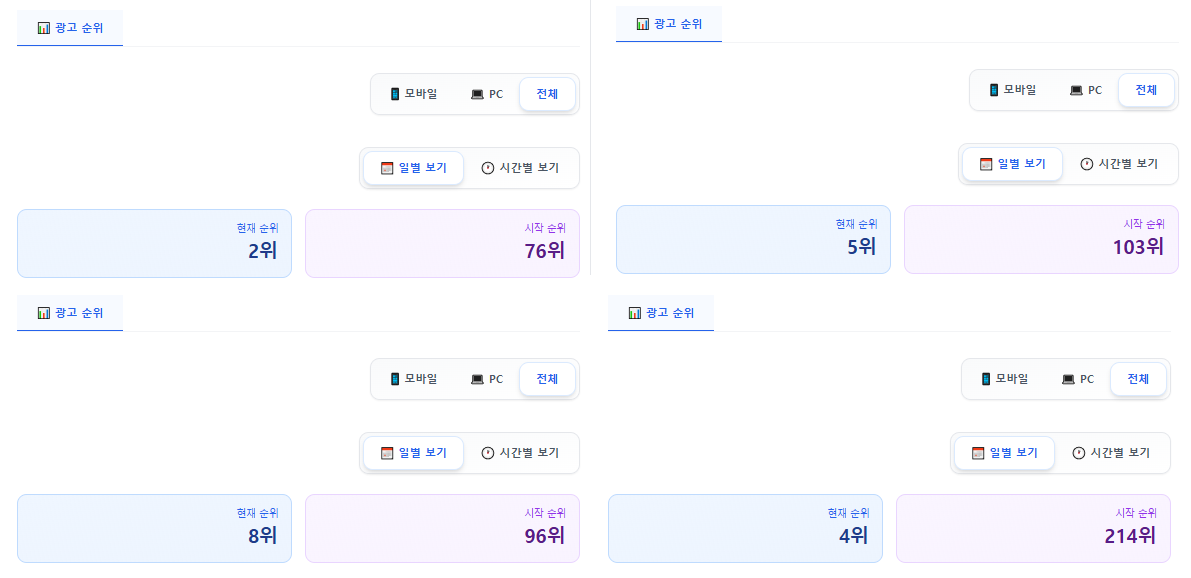Open the 광고 순위 tab above the 96위 card

[70, 313]
